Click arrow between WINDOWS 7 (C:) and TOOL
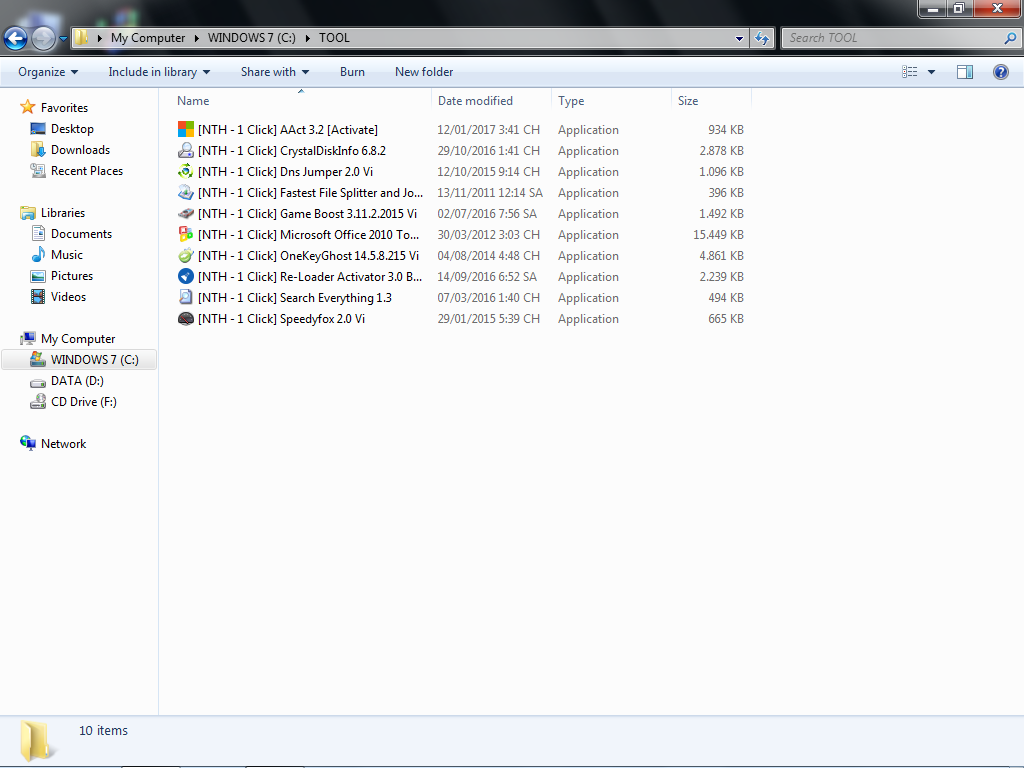The height and width of the screenshot is (768, 1024). (x=307, y=38)
